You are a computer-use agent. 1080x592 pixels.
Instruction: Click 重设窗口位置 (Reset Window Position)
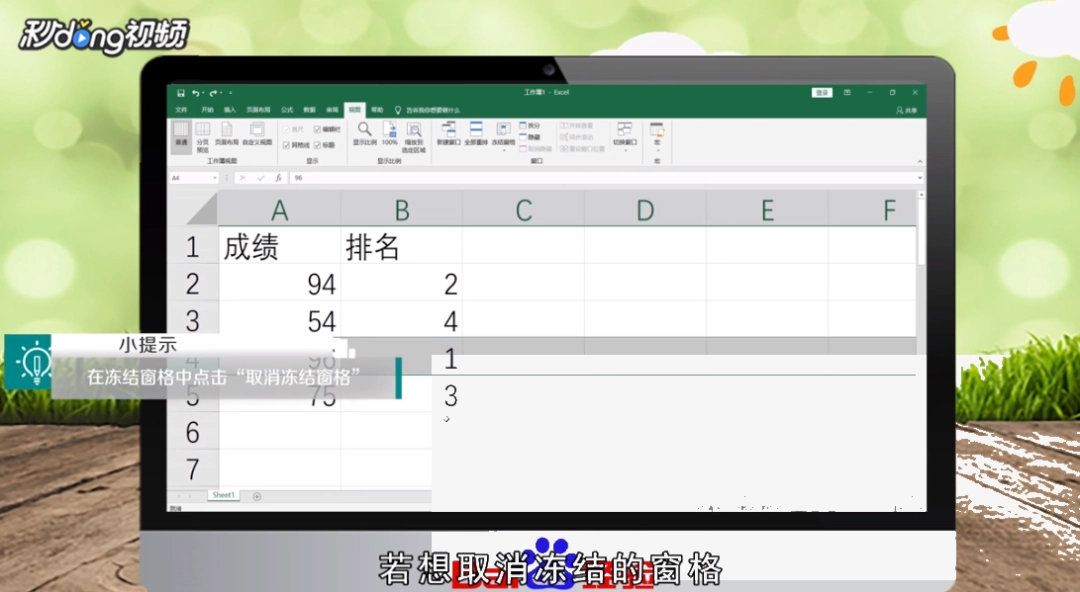[583, 148]
